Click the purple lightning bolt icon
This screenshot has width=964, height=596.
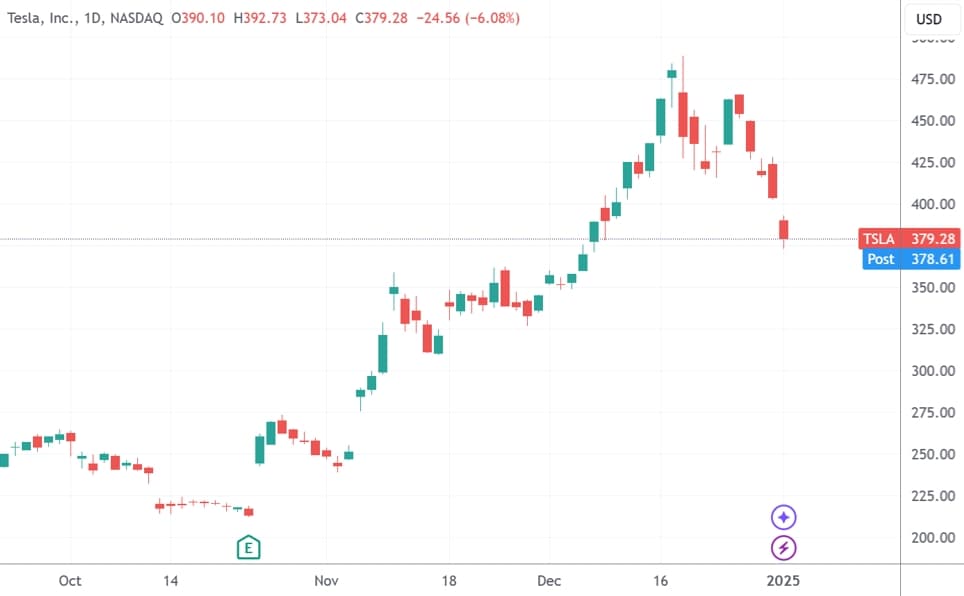pyautogui.click(x=784, y=547)
